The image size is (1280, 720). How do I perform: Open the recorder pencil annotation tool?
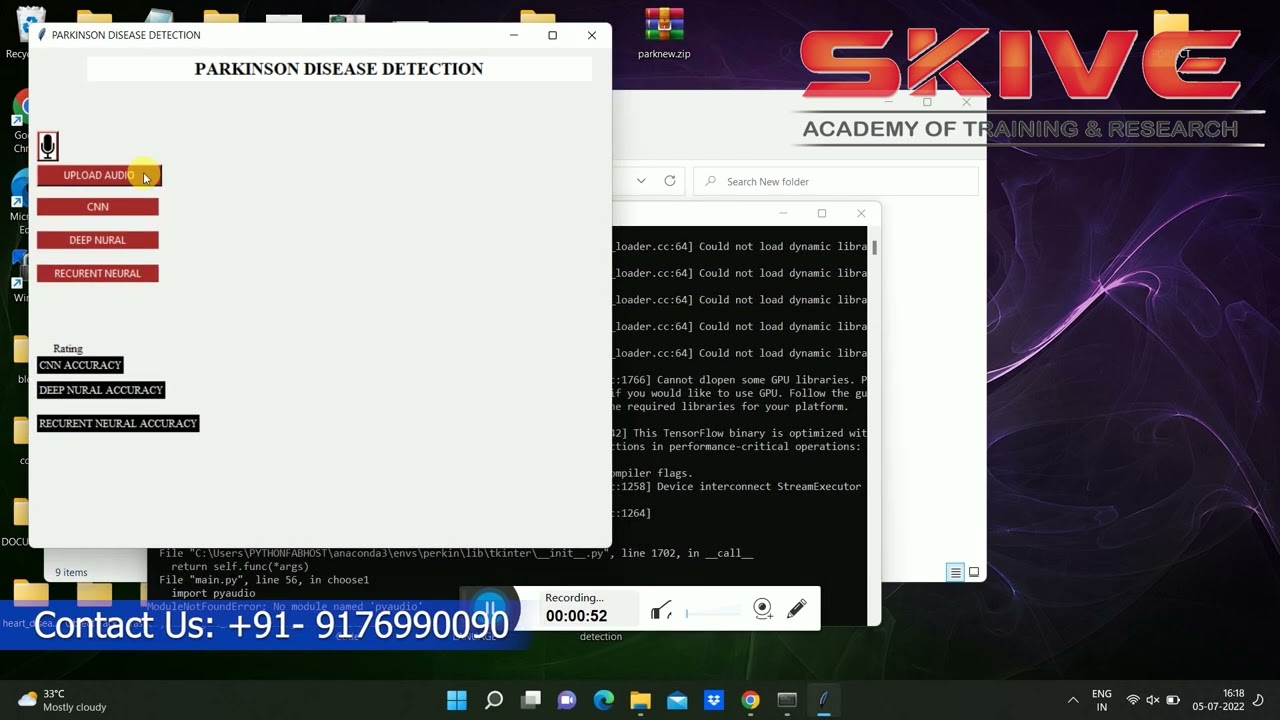(x=797, y=609)
